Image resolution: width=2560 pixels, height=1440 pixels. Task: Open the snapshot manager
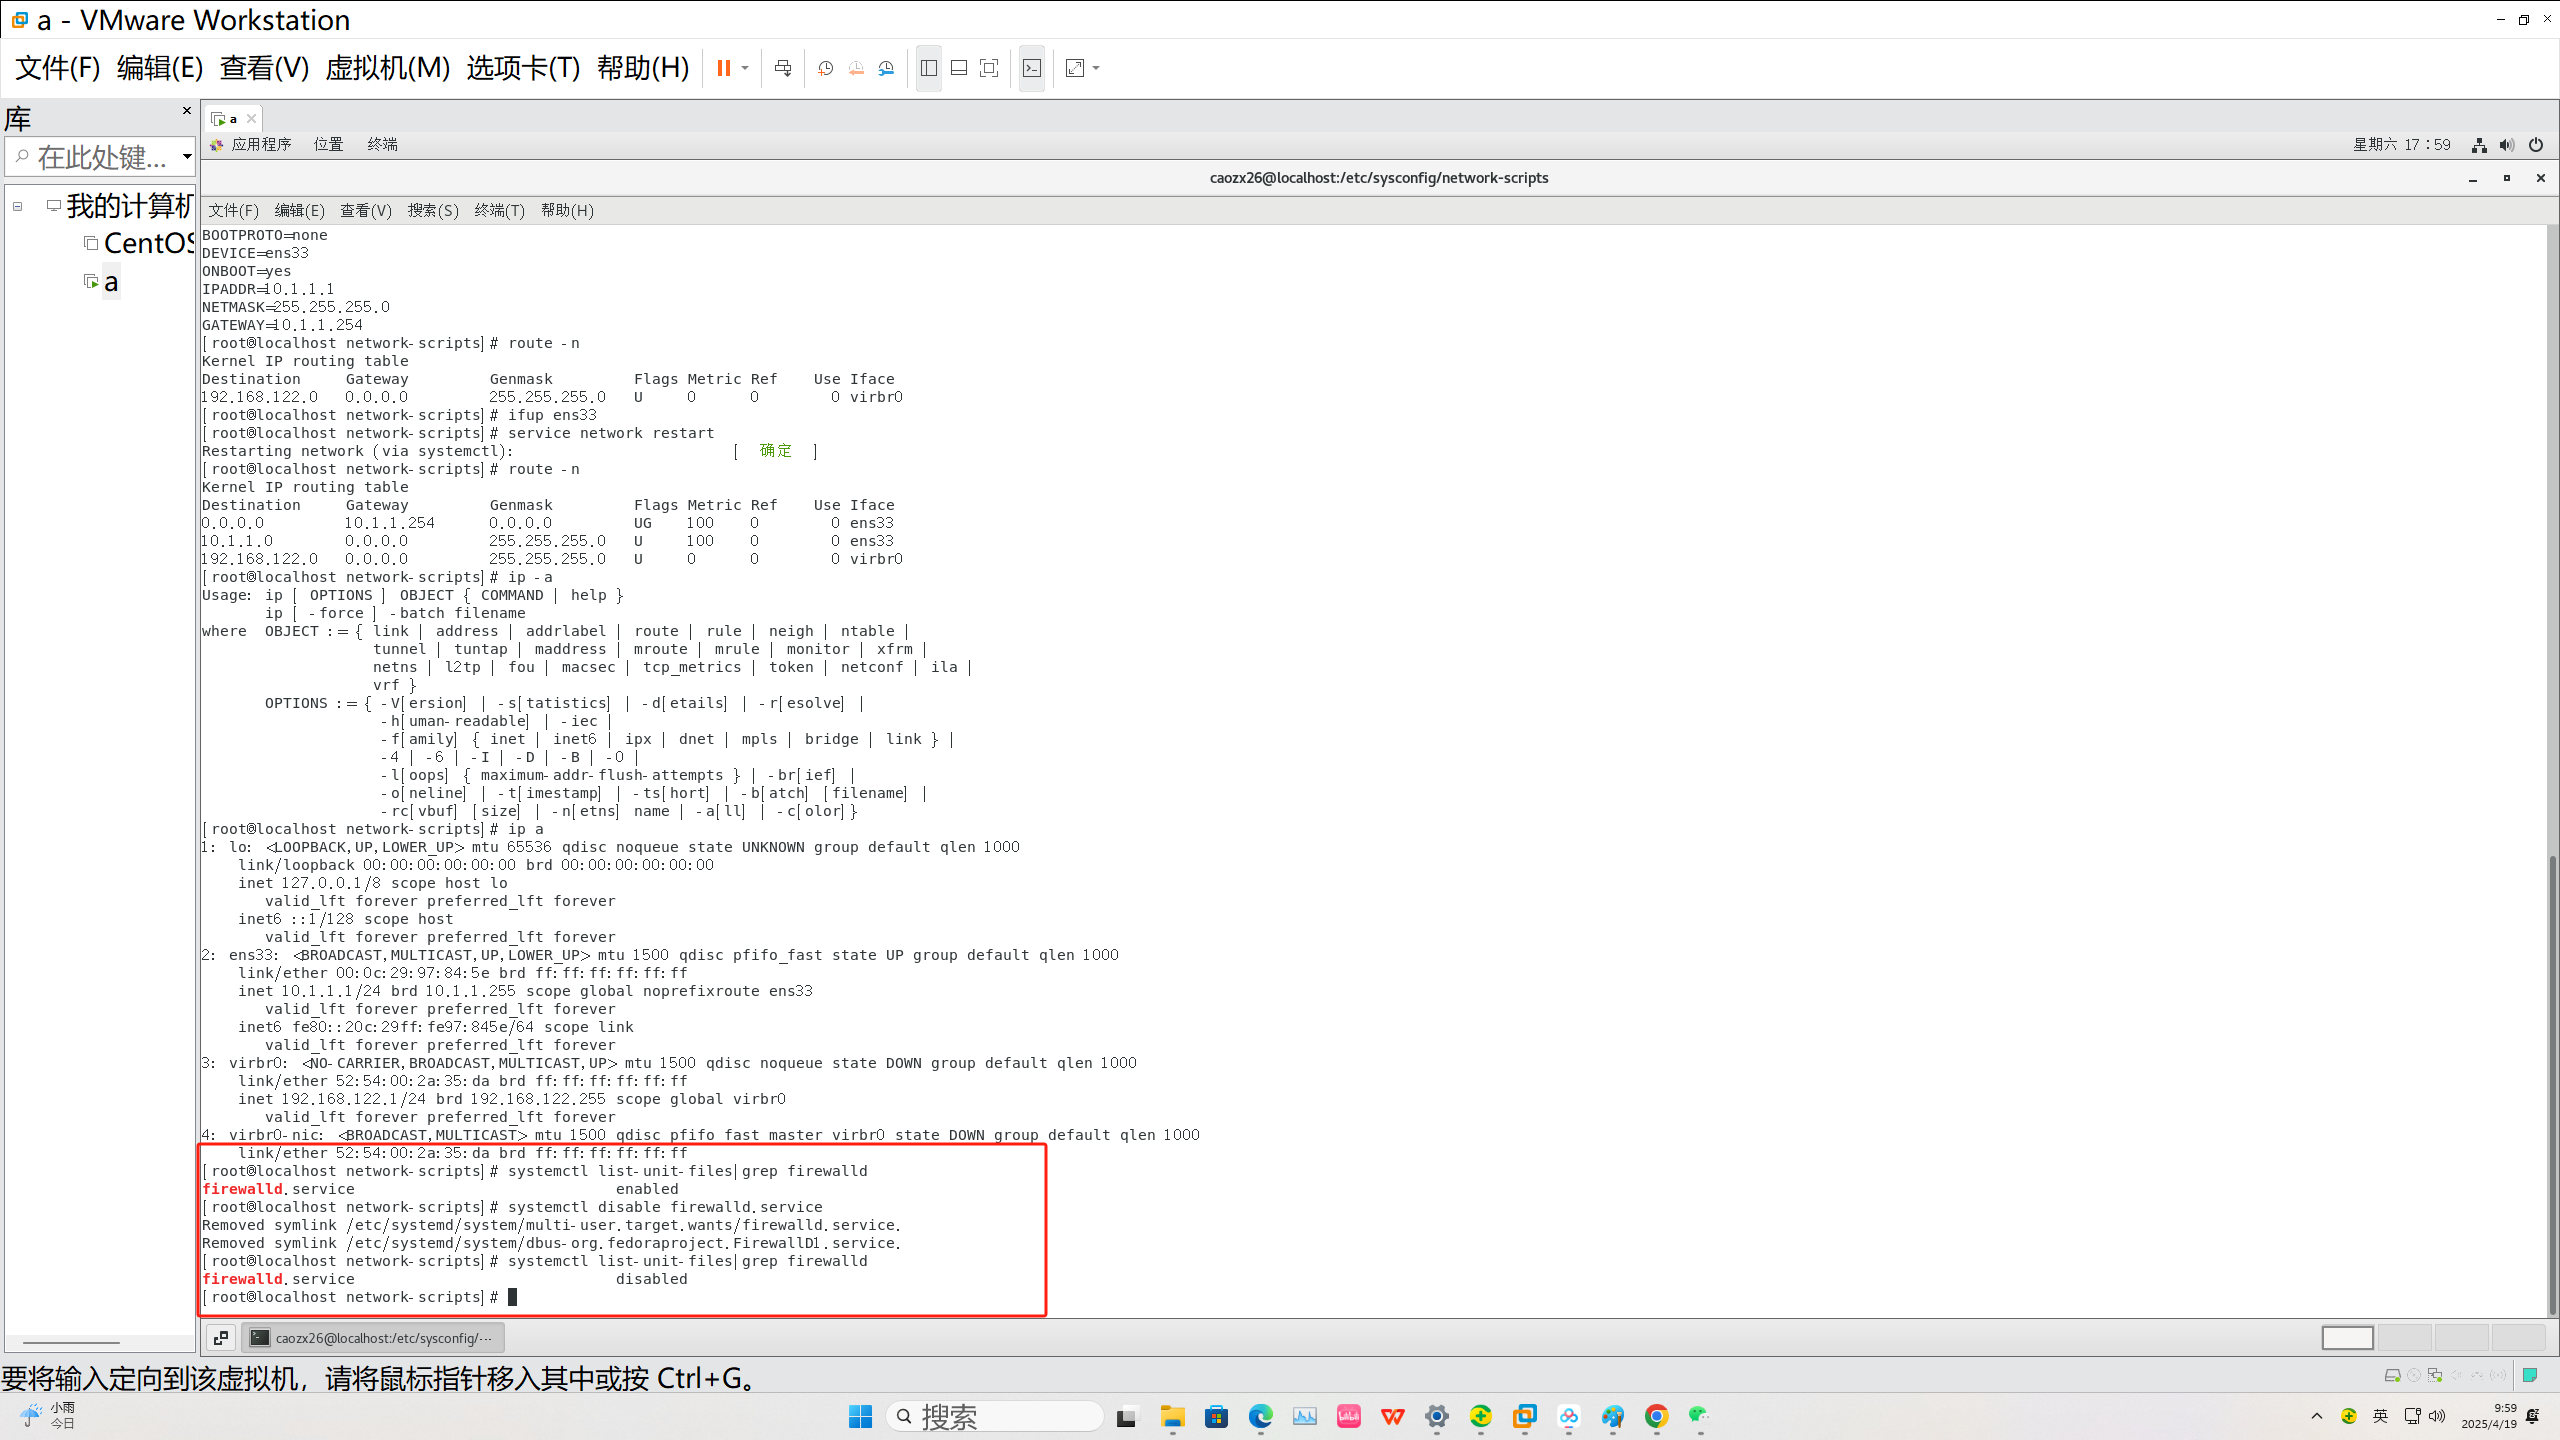(x=887, y=68)
